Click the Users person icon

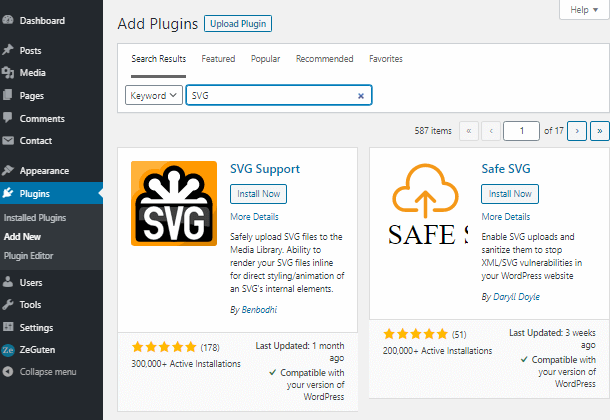point(7,282)
